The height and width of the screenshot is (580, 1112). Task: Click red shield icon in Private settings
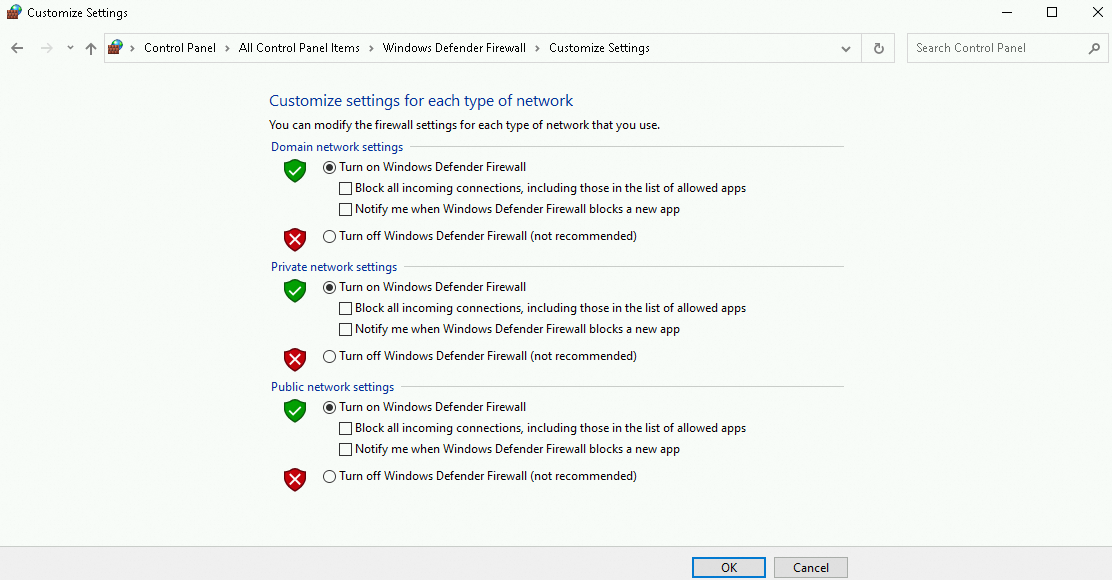[x=295, y=359]
